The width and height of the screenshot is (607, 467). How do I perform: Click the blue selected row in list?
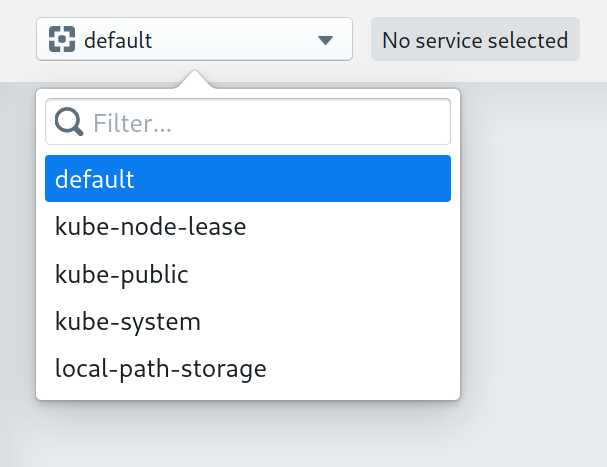click(x=248, y=179)
